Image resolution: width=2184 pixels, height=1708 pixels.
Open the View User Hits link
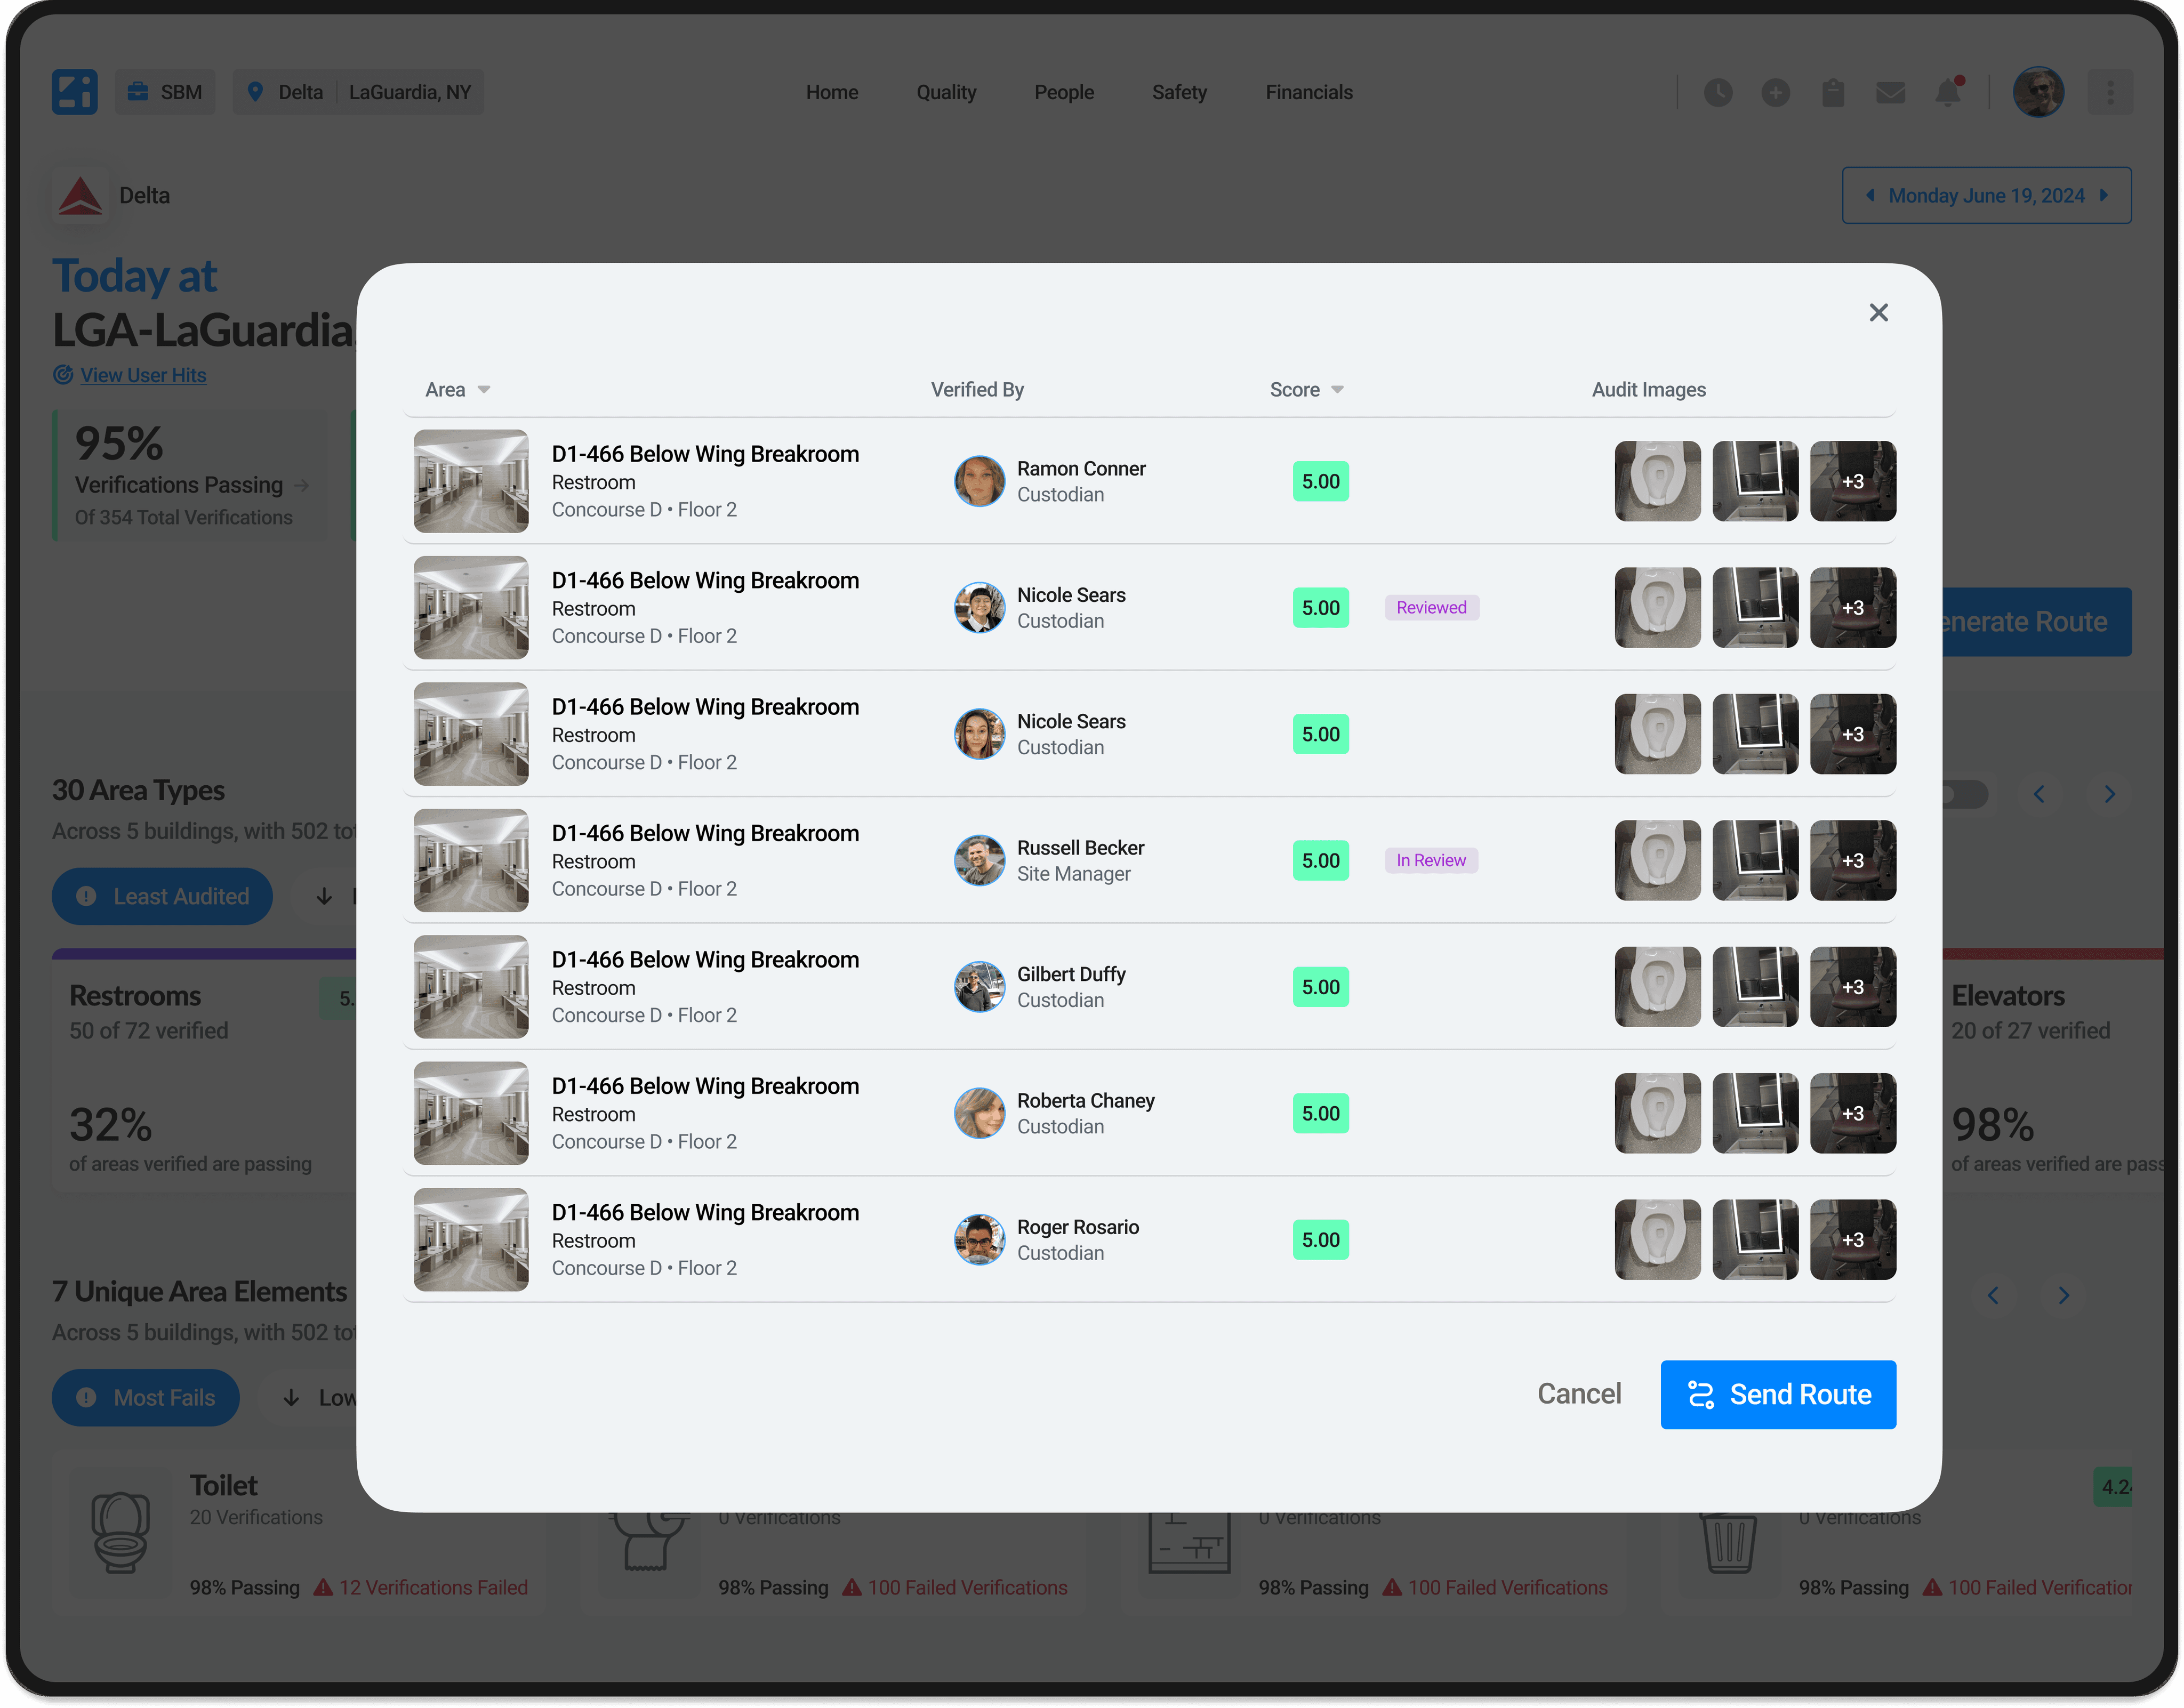pos(143,375)
